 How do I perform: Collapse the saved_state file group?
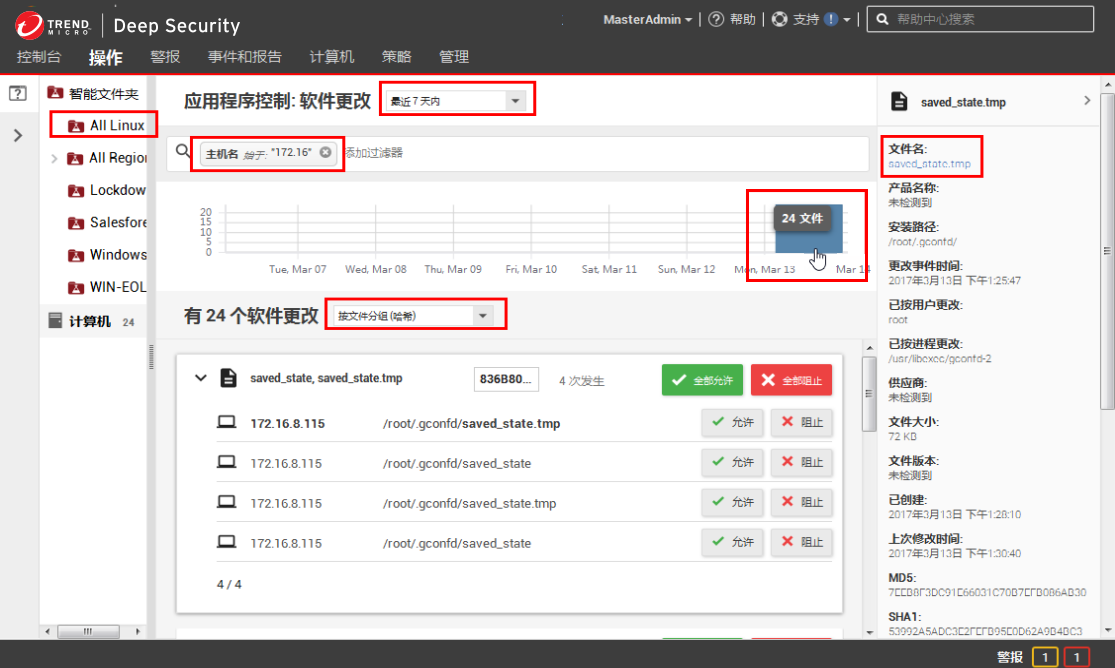tap(201, 378)
